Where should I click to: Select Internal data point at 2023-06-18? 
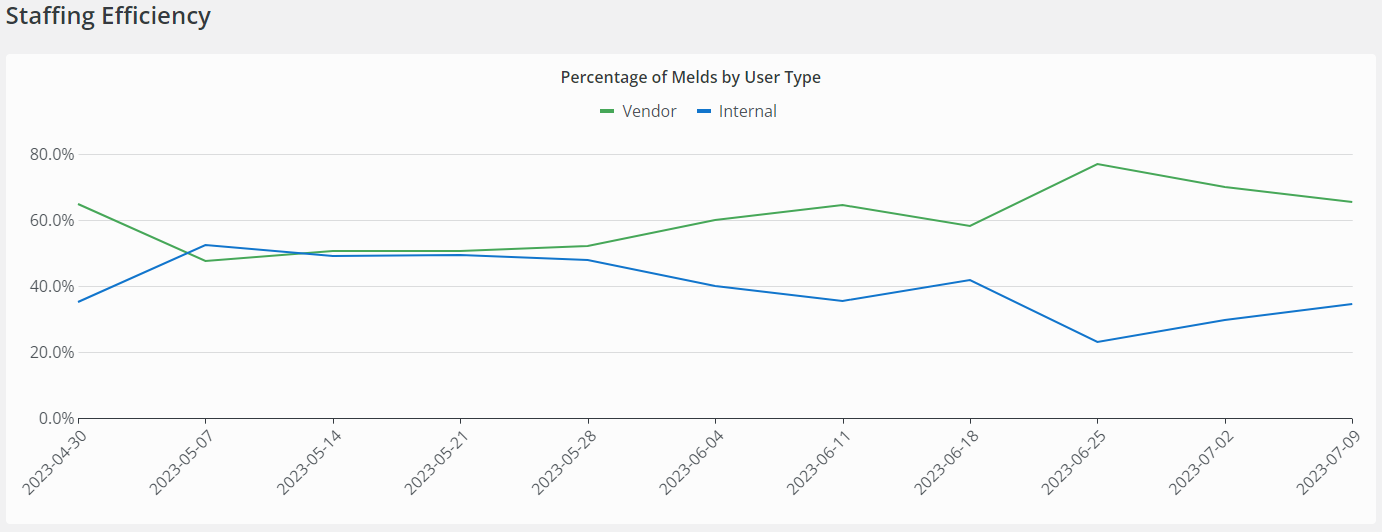[x=970, y=280]
